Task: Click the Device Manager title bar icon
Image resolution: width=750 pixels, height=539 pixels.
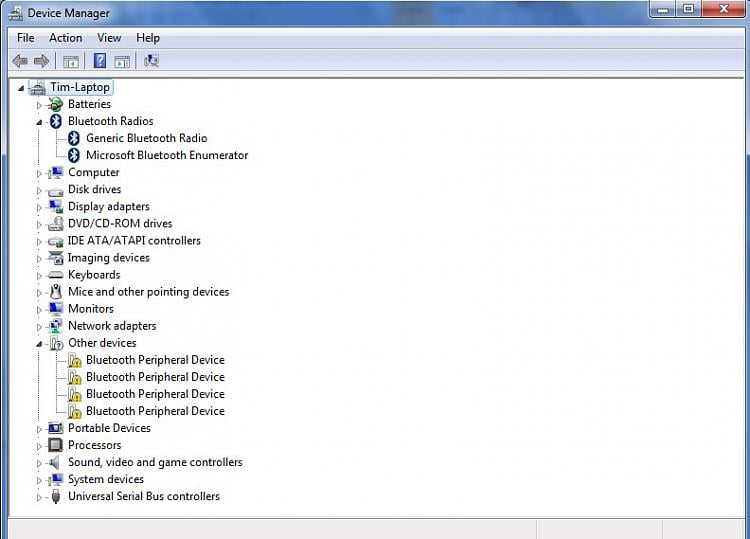Action: point(15,13)
